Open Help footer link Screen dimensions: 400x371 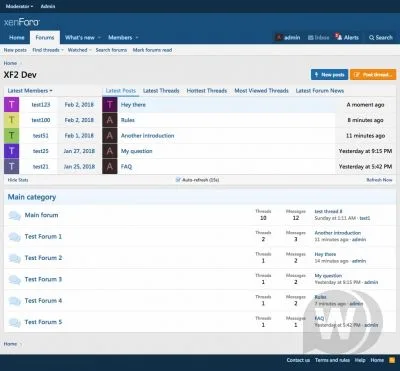pyautogui.click(x=360, y=360)
